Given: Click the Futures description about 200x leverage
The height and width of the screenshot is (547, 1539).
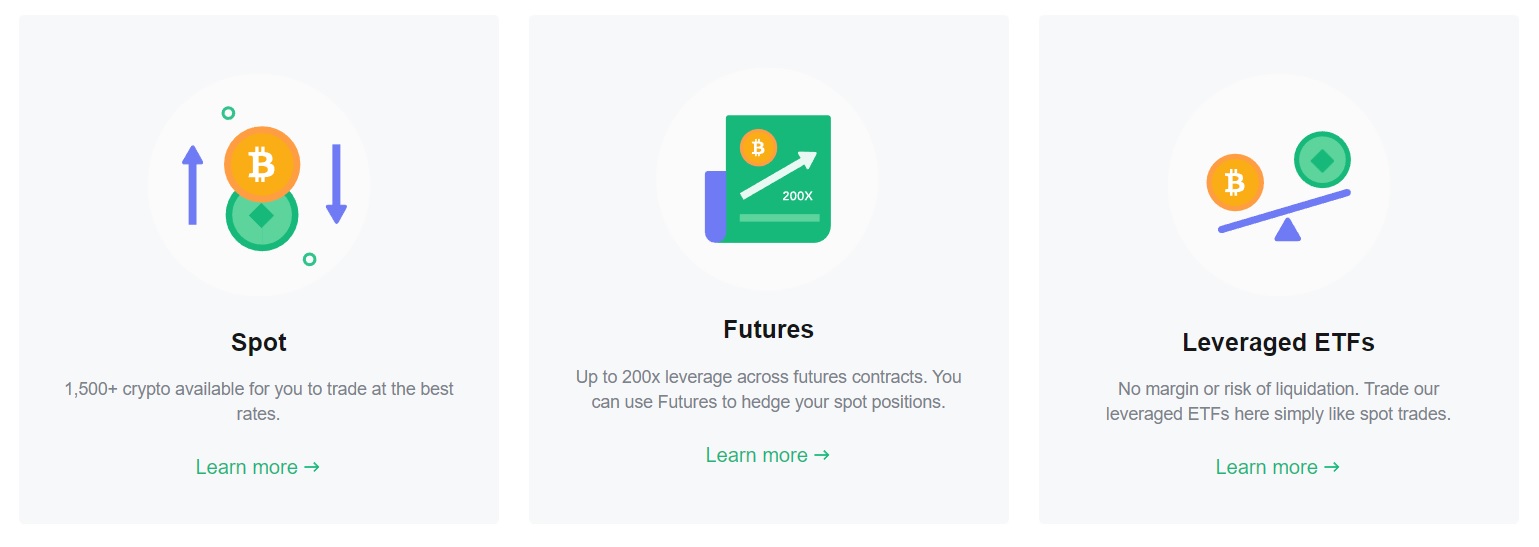Looking at the screenshot, I should point(768,390).
